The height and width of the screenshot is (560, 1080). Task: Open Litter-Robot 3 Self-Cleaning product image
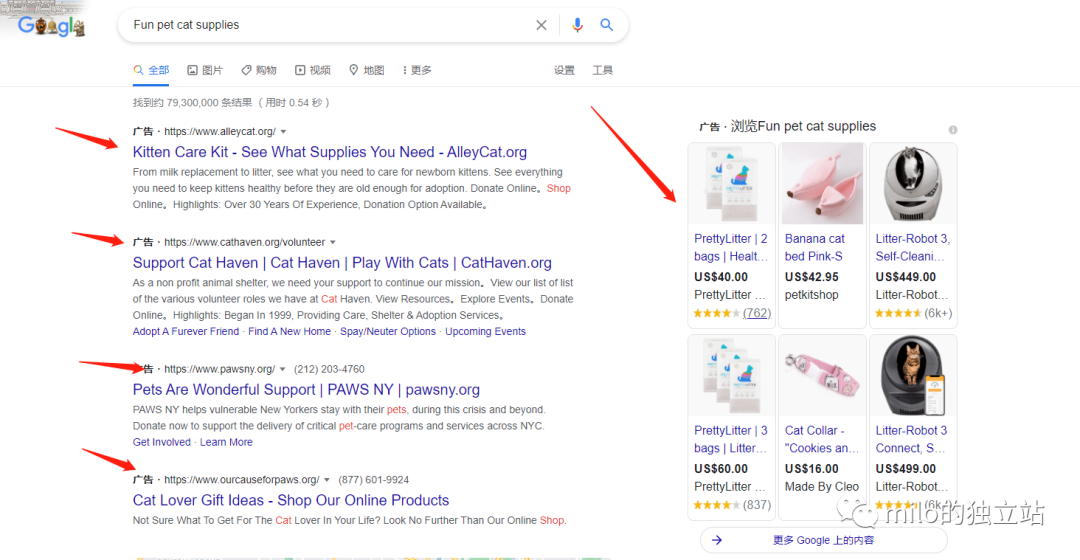coord(913,184)
